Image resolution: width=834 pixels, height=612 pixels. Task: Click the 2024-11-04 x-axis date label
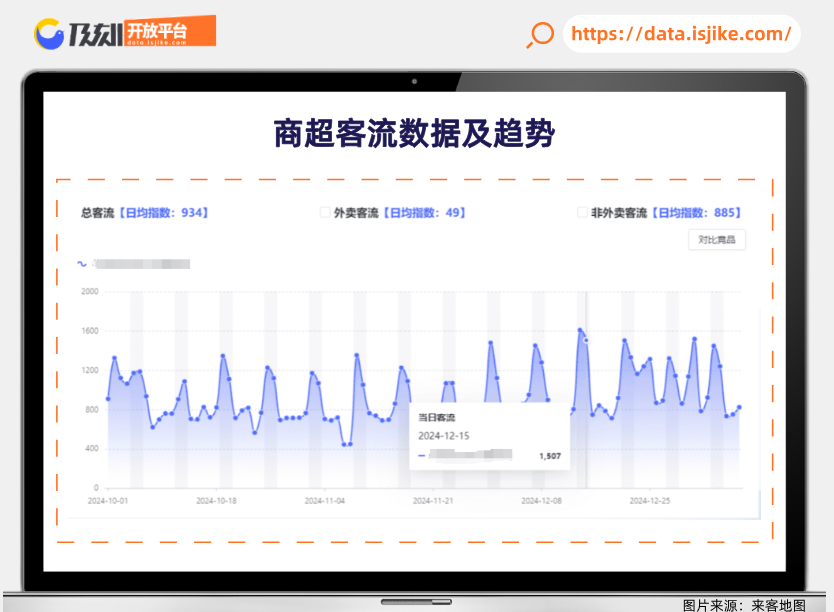tap(324, 499)
